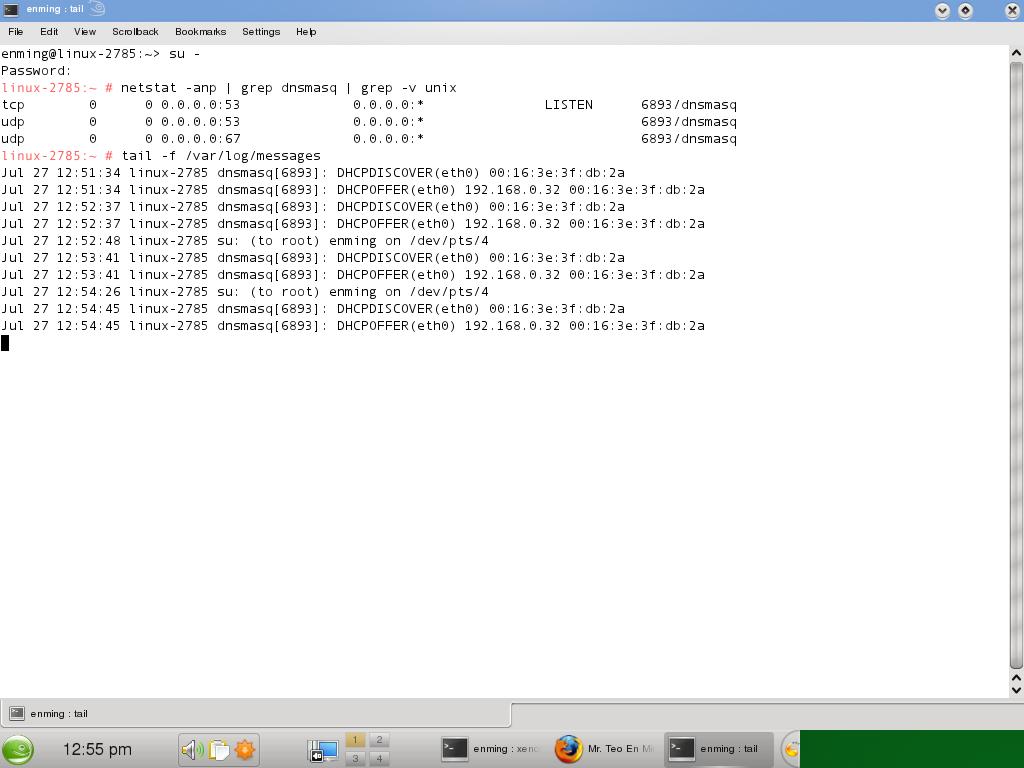Image resolution: width=1024 pixels, height=768 pixels.
Task: Click the 'LISTEN' state in netstat output
Action: (x=569, y=104)
